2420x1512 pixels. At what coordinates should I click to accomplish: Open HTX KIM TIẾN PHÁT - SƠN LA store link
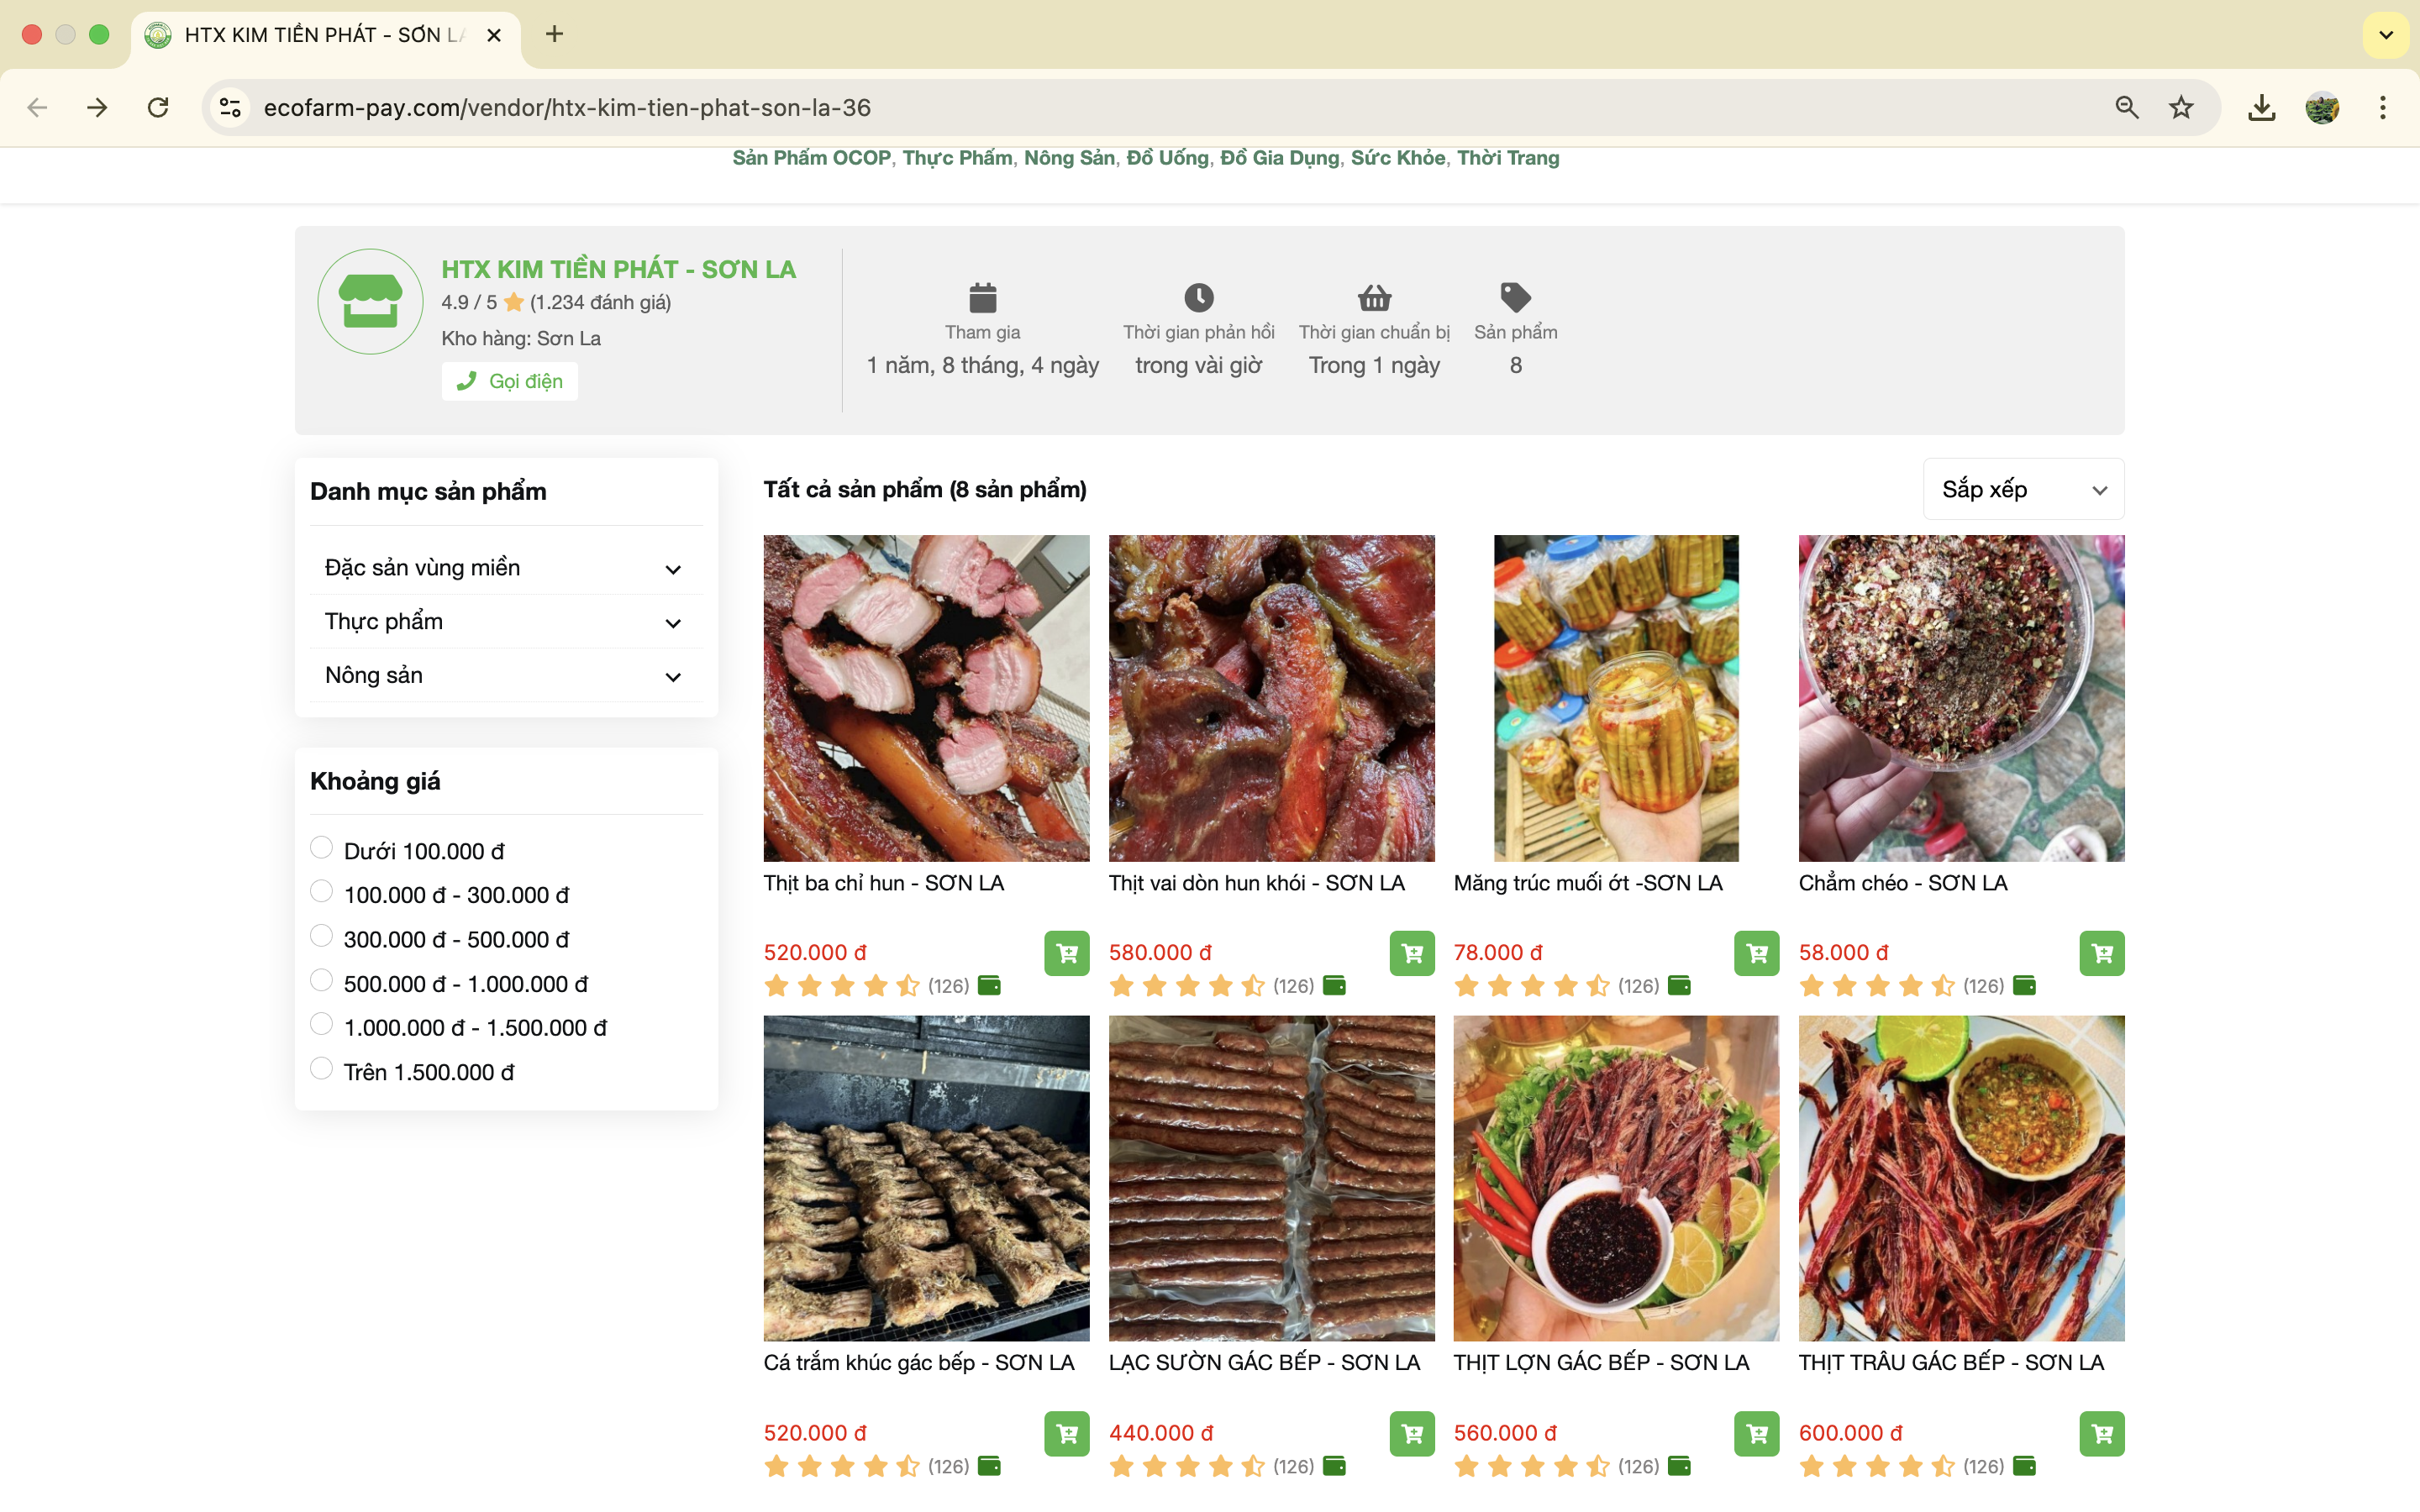click(618, 269)
